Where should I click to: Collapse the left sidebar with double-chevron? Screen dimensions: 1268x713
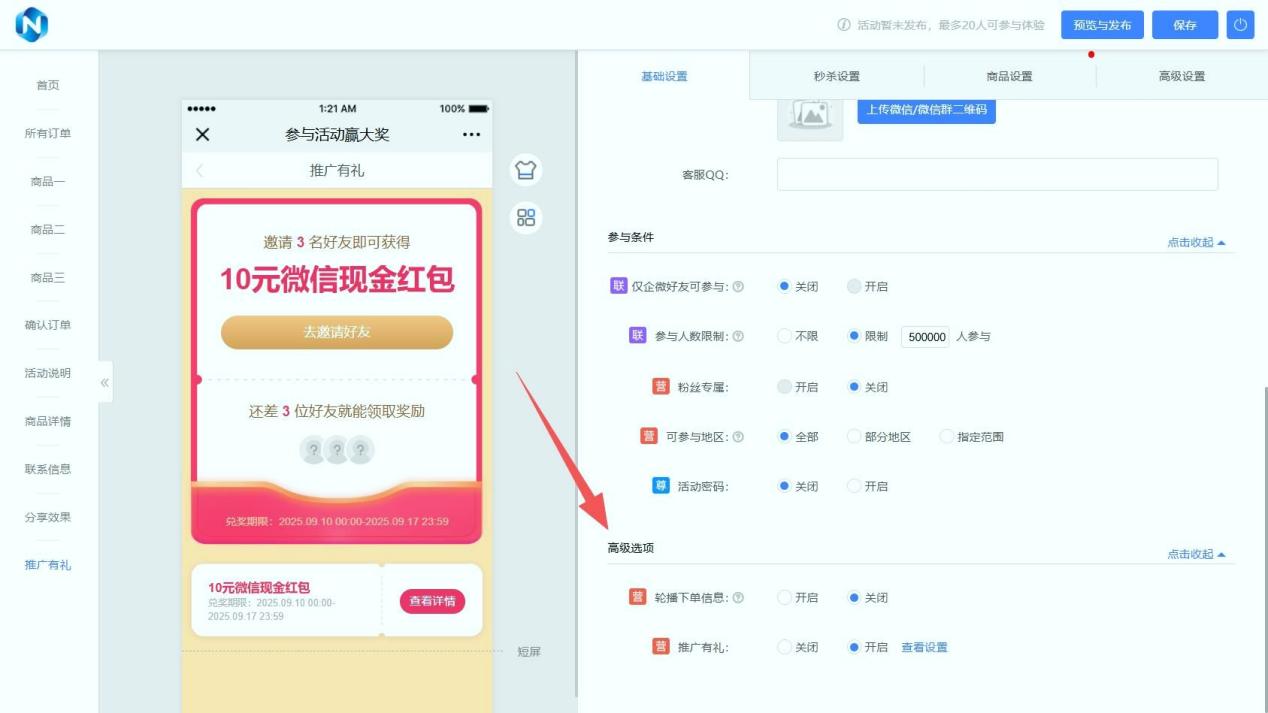pyautogui.click(x=104, y=382)
